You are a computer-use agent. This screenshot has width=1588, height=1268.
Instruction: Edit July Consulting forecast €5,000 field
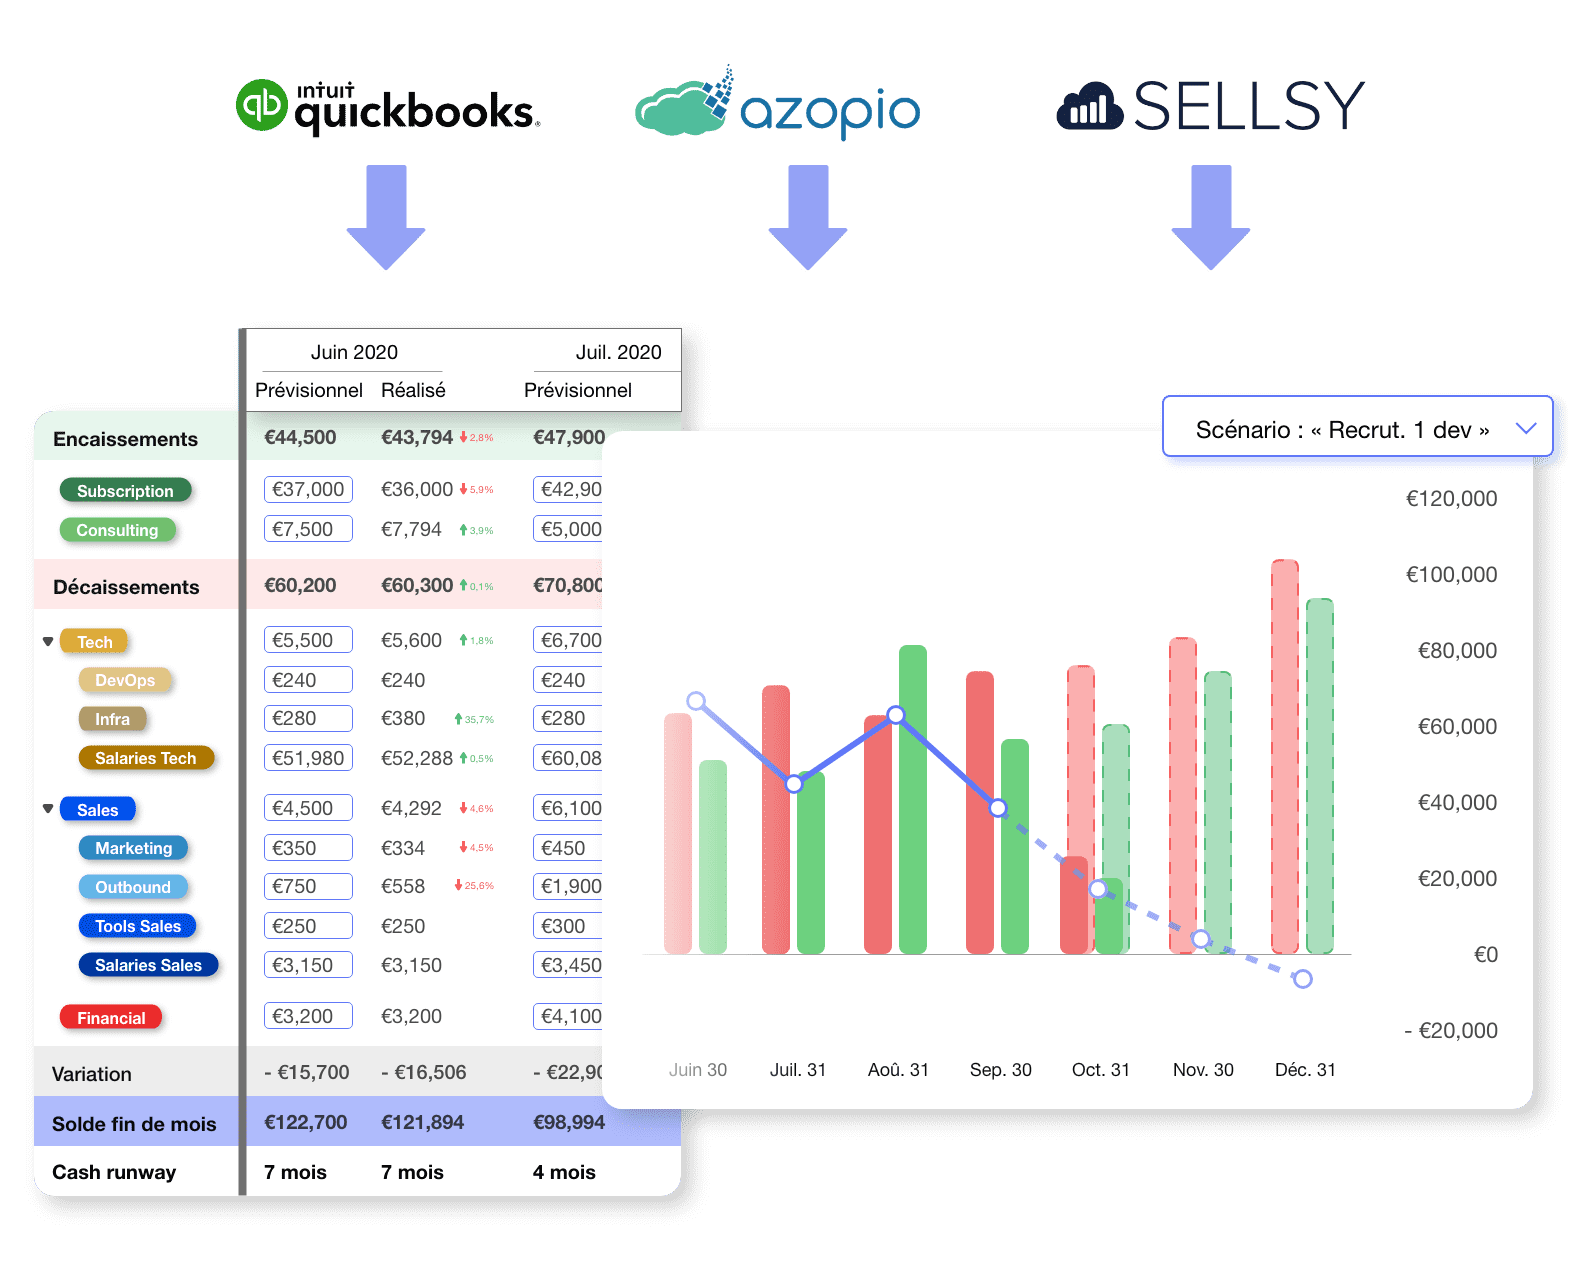coord(568,529)
